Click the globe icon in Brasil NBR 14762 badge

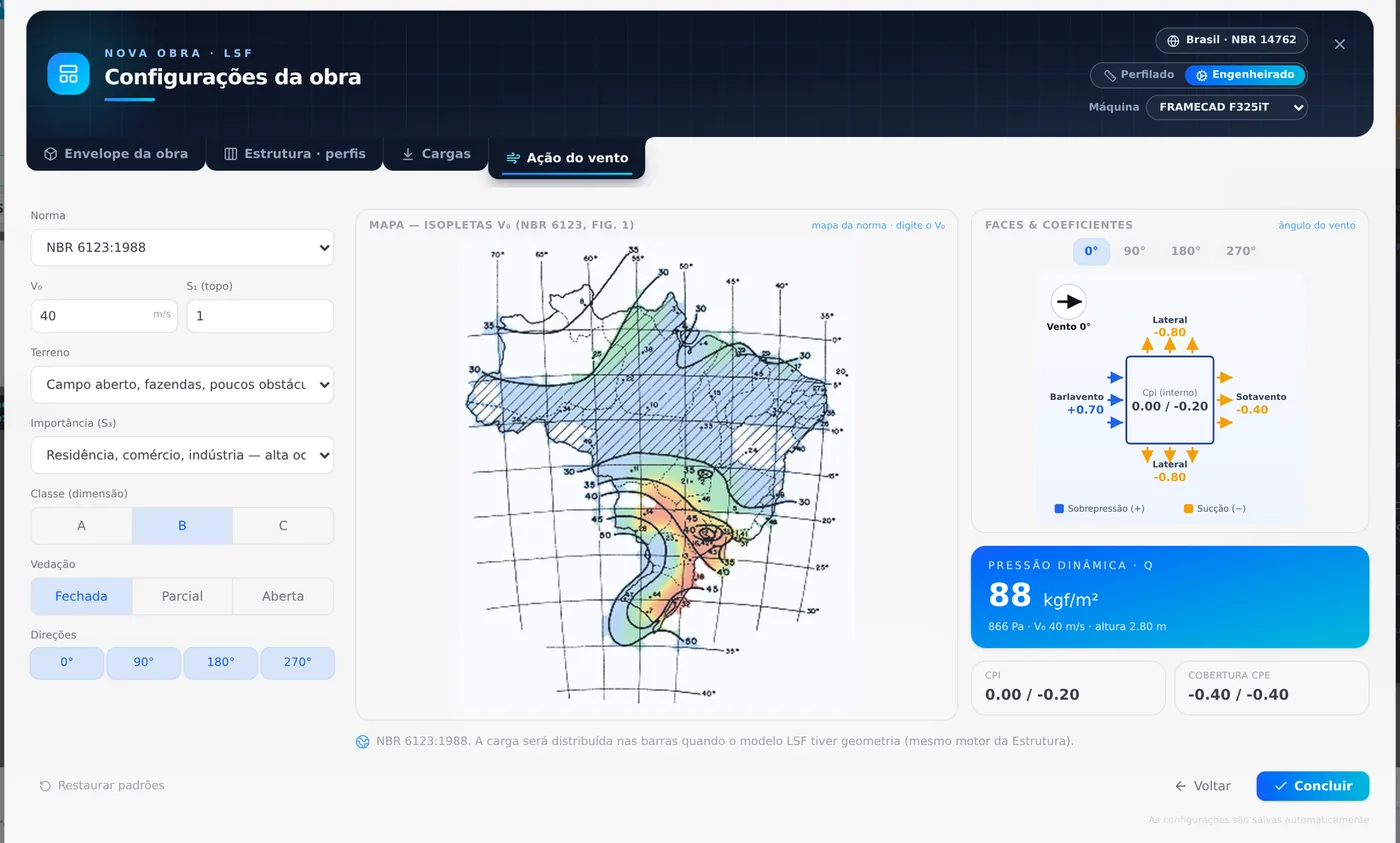pos(1174,41)
